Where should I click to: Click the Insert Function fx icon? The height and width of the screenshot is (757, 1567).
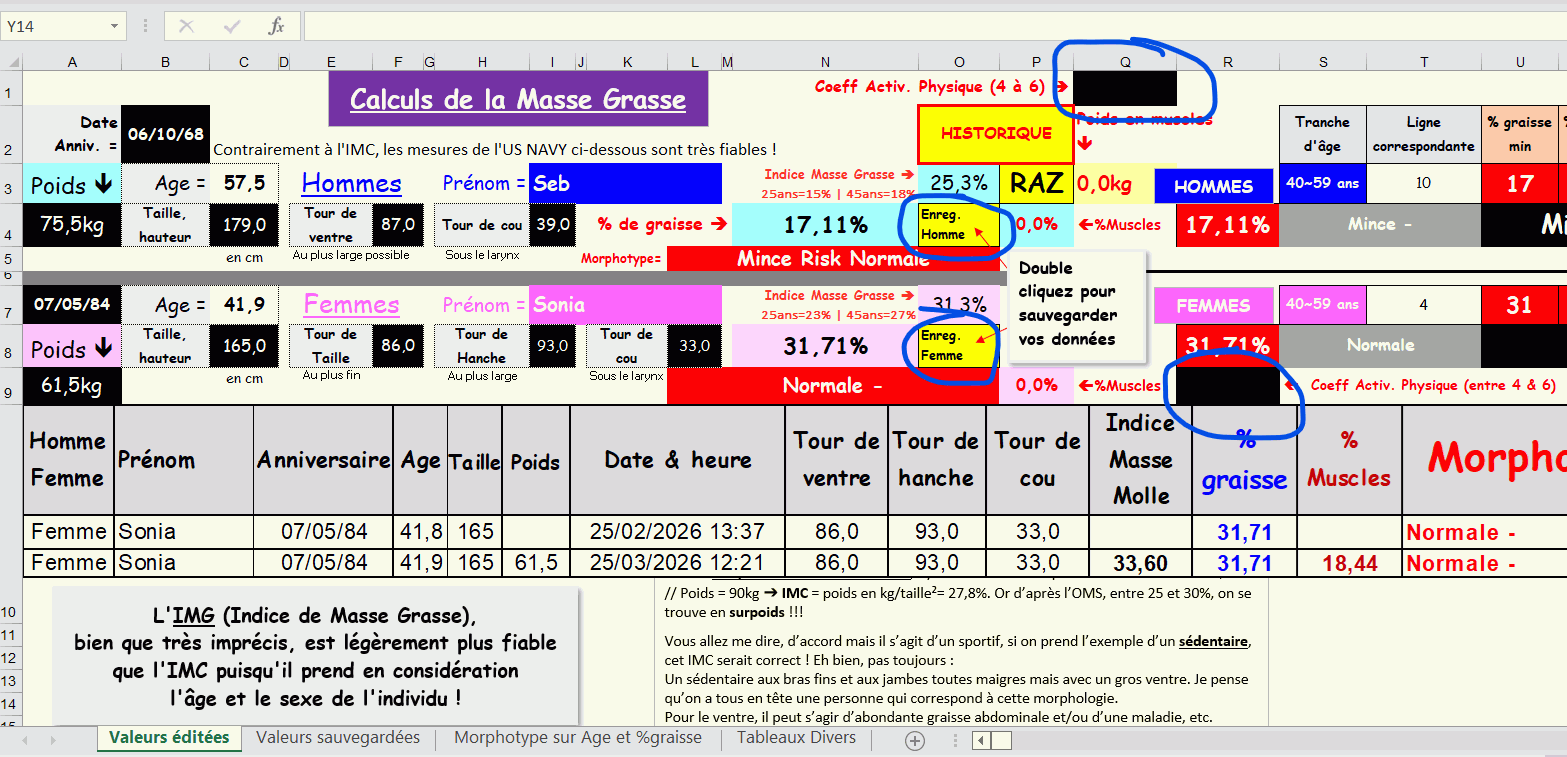(x=276, y=27)
